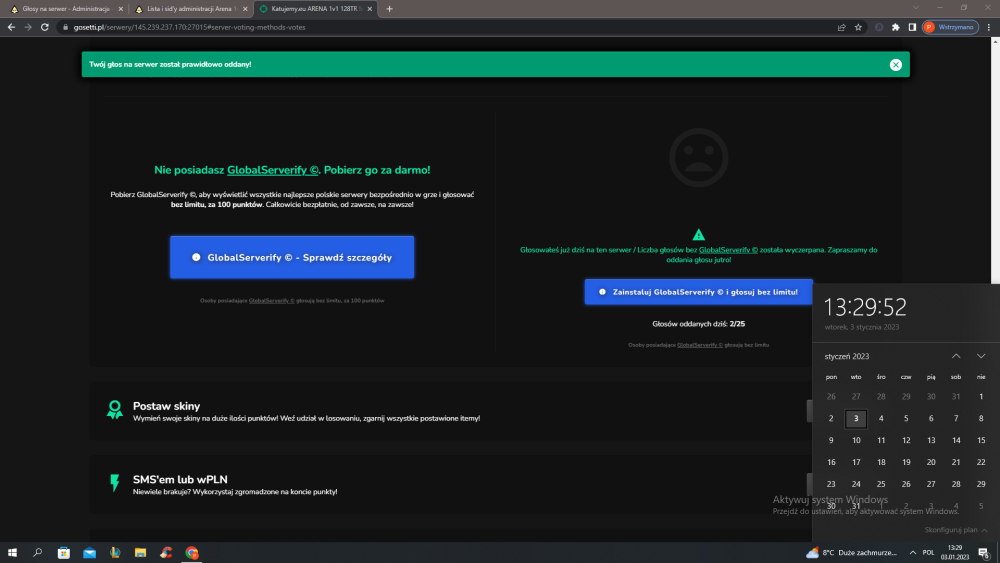Select January 3 in the calendar

pyautogui.click(x=856, y=418)
